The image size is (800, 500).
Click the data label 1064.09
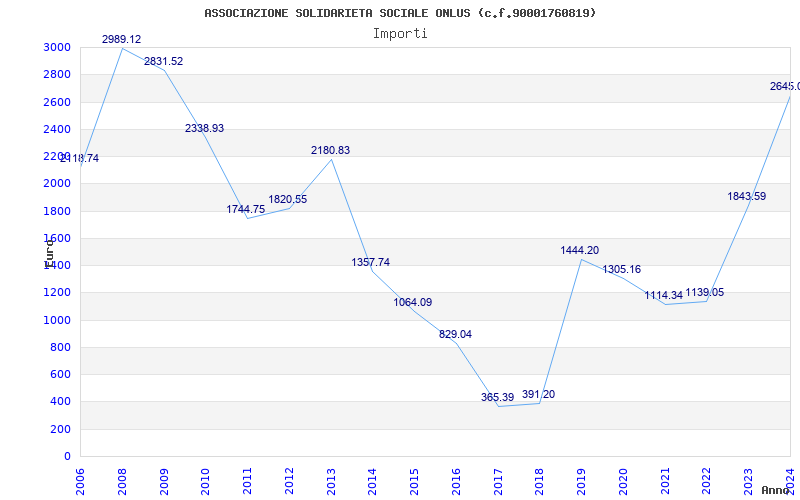click(413, 303)
